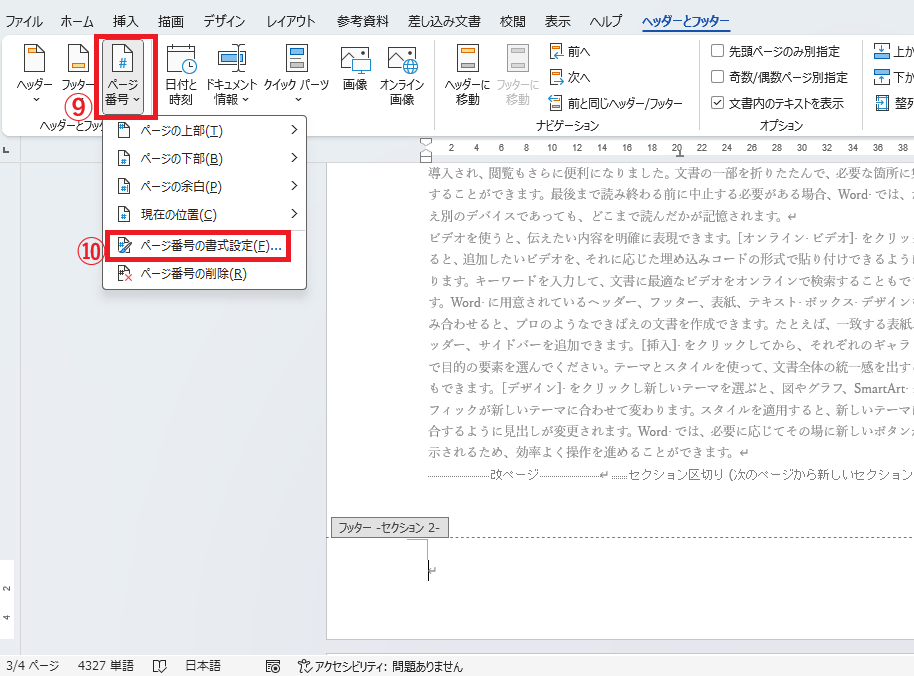Insert オンライン画像 (Online Picture)
Screen dimensions: 914x676
402,75
